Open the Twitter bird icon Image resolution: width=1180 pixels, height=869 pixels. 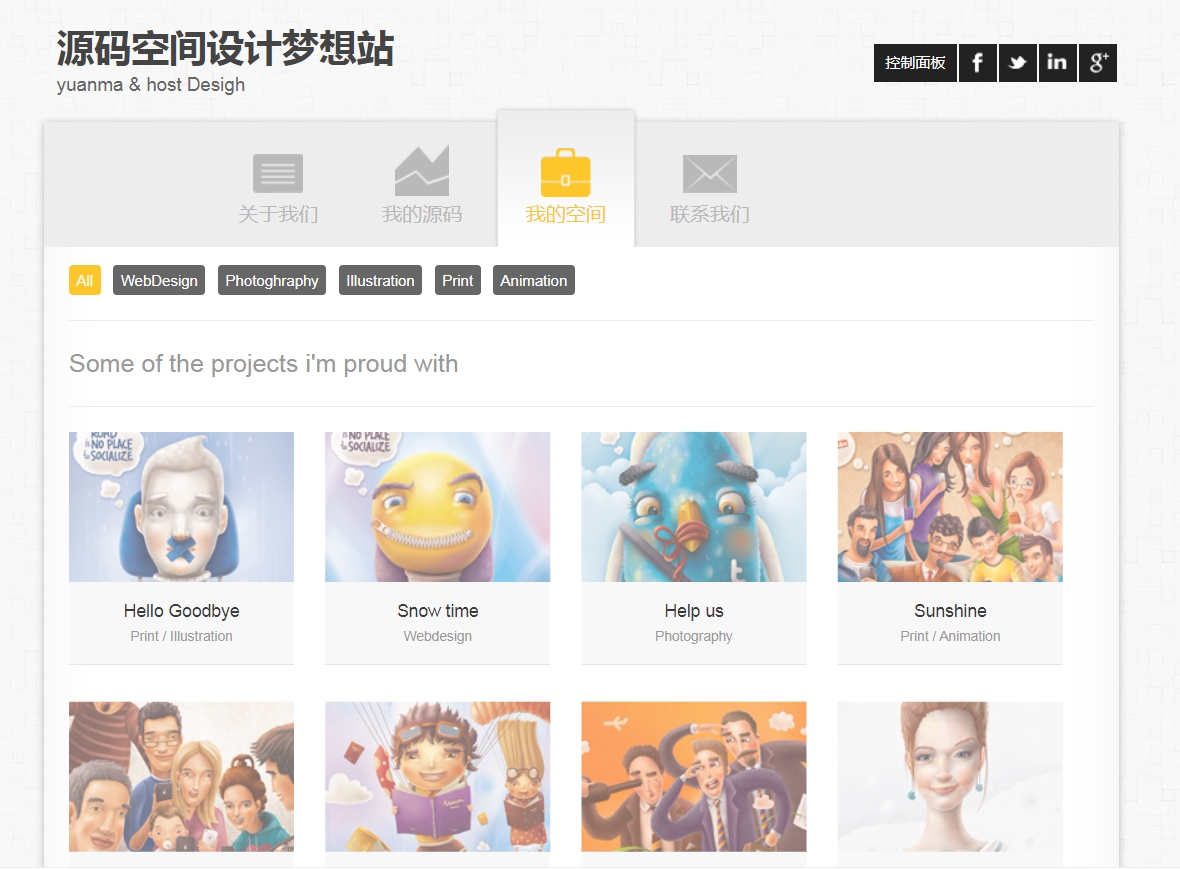click(x=1017, y=62)
